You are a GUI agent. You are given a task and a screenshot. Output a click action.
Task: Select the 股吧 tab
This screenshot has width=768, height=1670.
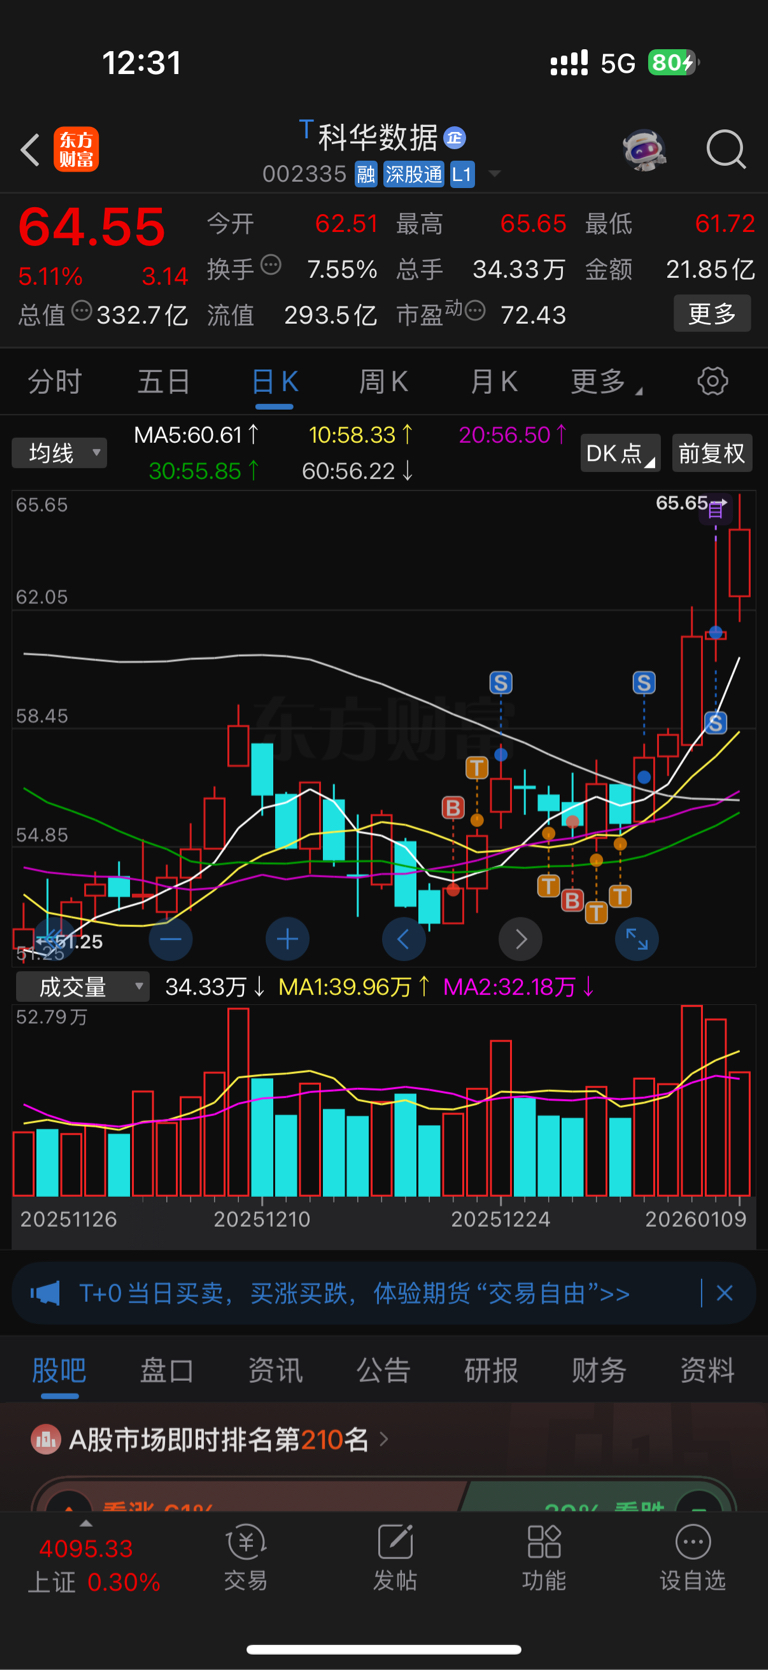point(59,1370)
